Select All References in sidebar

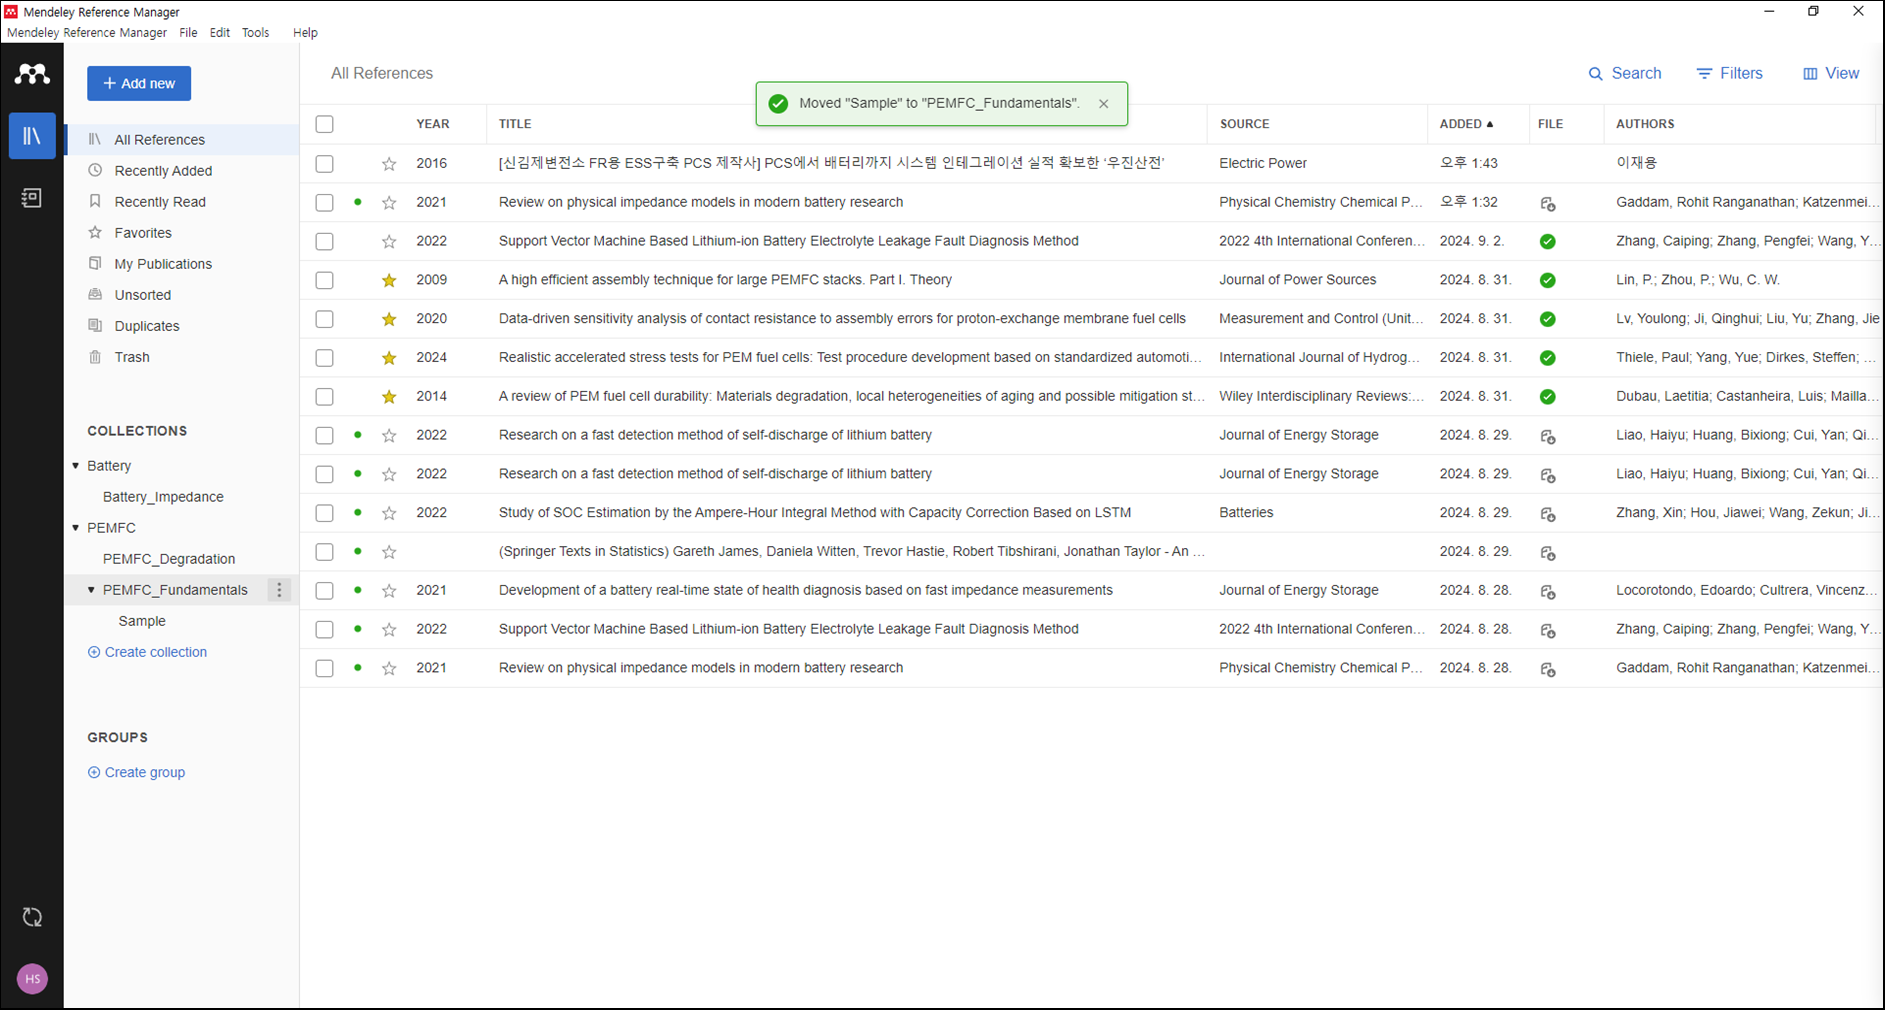pyautogui.click(x=181, y=140)
